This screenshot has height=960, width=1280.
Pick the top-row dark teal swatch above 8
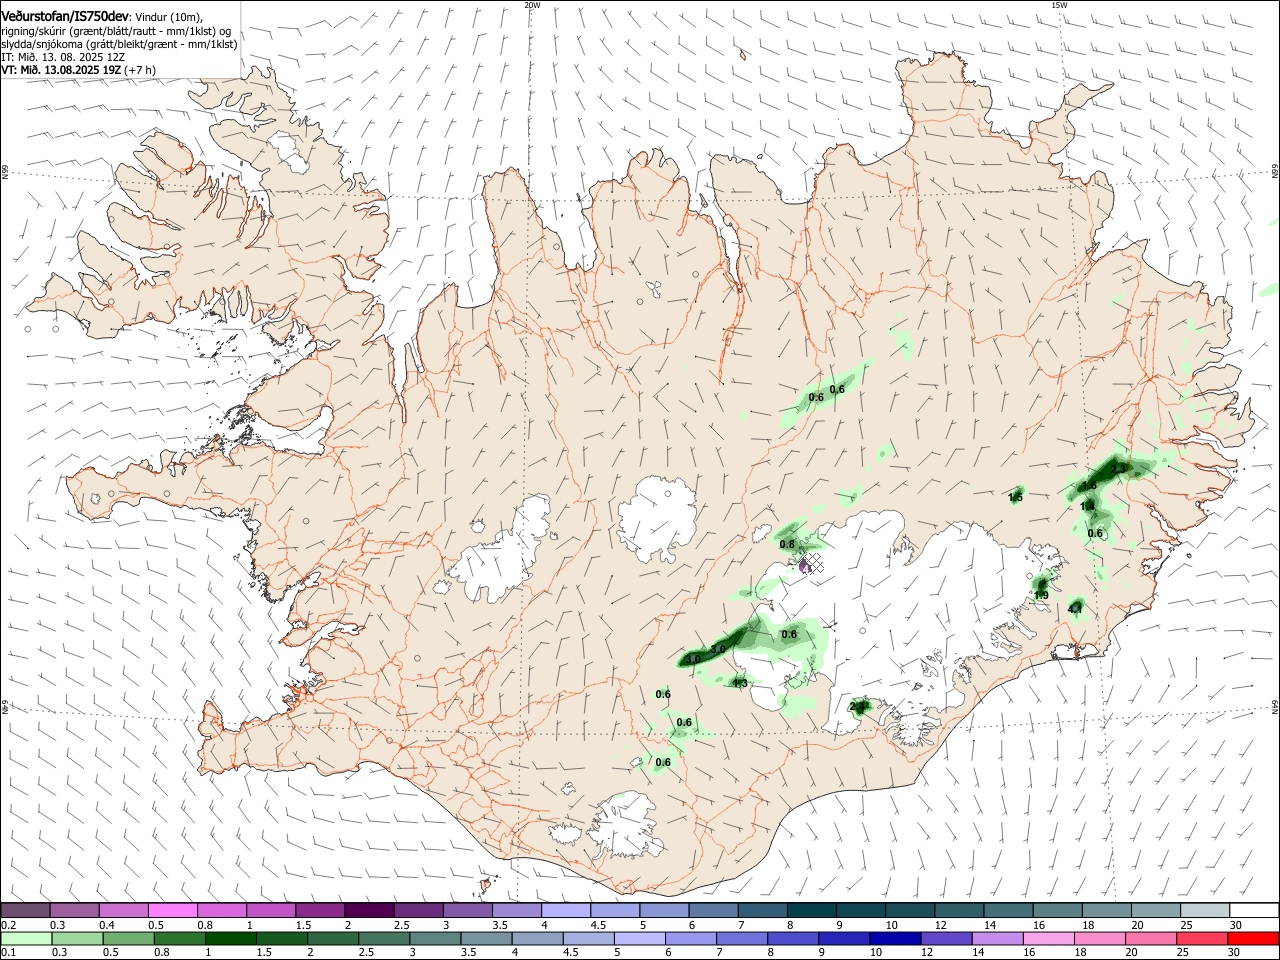pyautogui.click(x=812, y=911)
